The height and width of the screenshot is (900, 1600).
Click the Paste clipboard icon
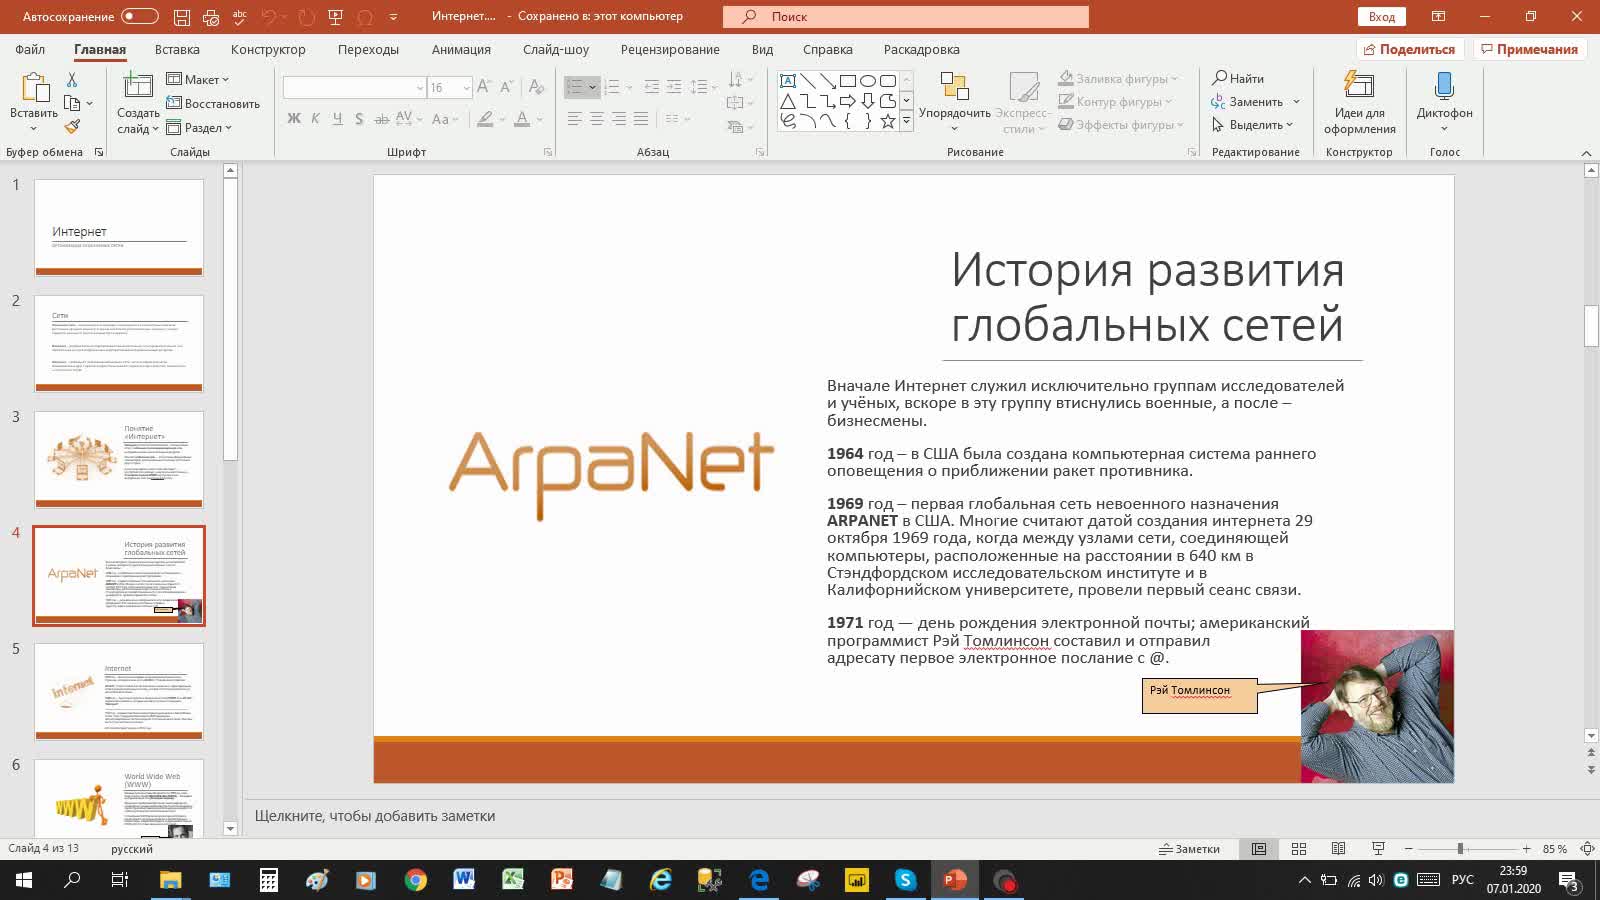[x=34, y=88]
